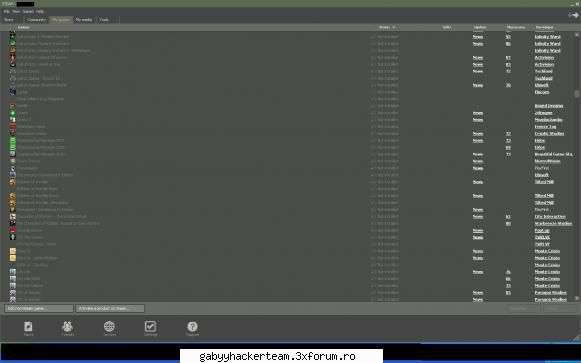This screenshot has height=363, width=581.
Task: Open the Freeze Tag developer link
Action: click(x=545, y=126)
